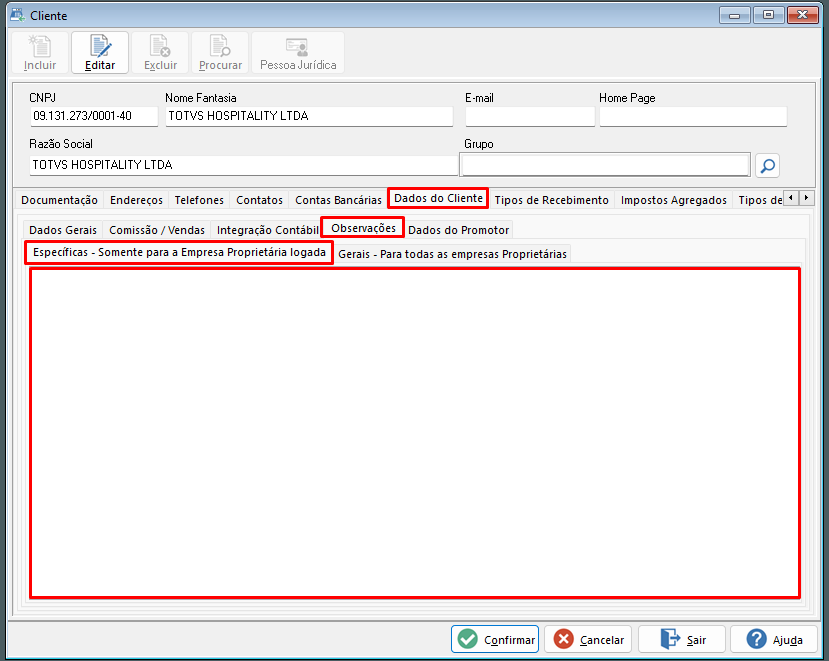This screenshot has height=661, width=829.
Task: Exit via the Sair button
Action: (x=681, y=639)
